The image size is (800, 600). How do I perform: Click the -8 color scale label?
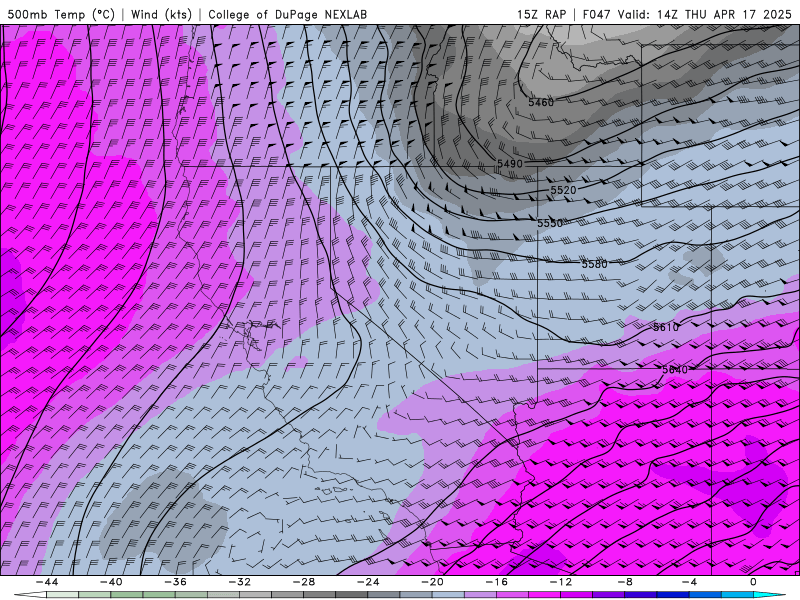[x=625, y=582]
